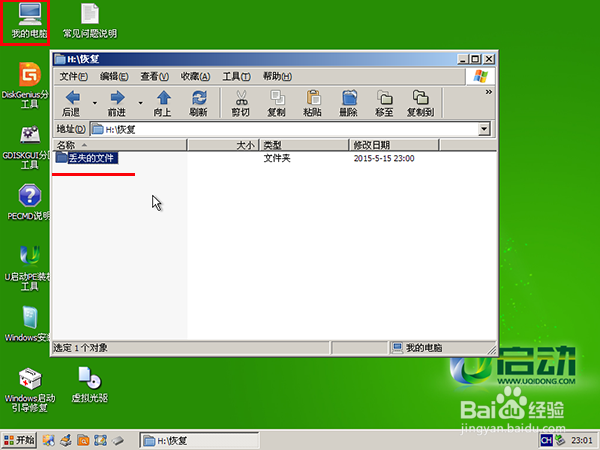This screenshot has width=600, height=450.
Task: Sort by the 修改日期 column header
Action: 394,145
